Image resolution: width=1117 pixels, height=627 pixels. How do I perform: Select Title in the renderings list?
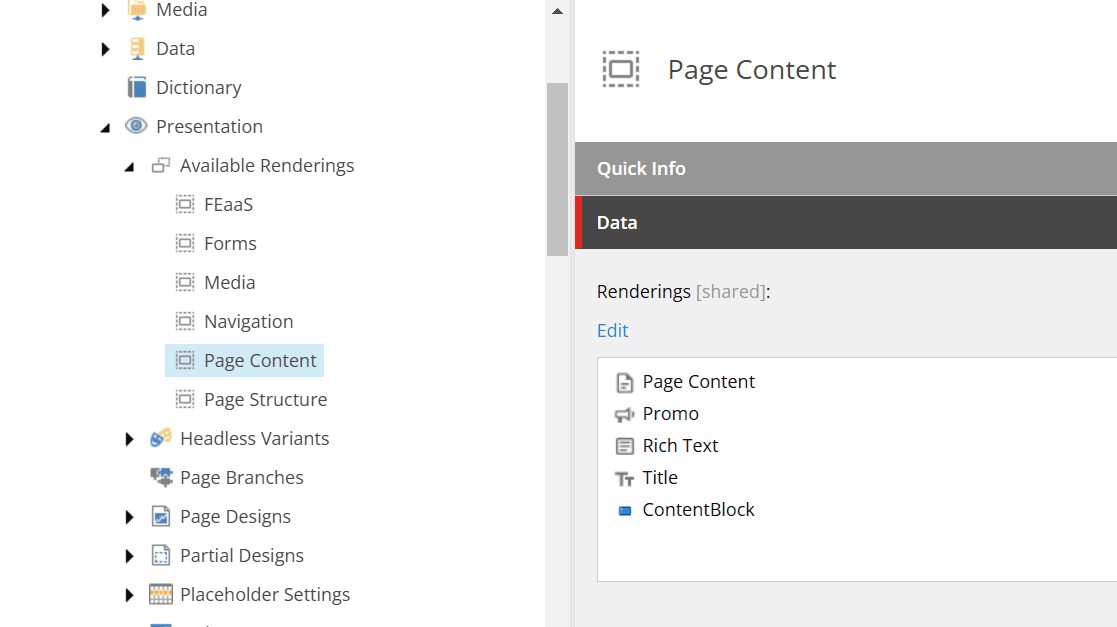click(x=660, y=478)
